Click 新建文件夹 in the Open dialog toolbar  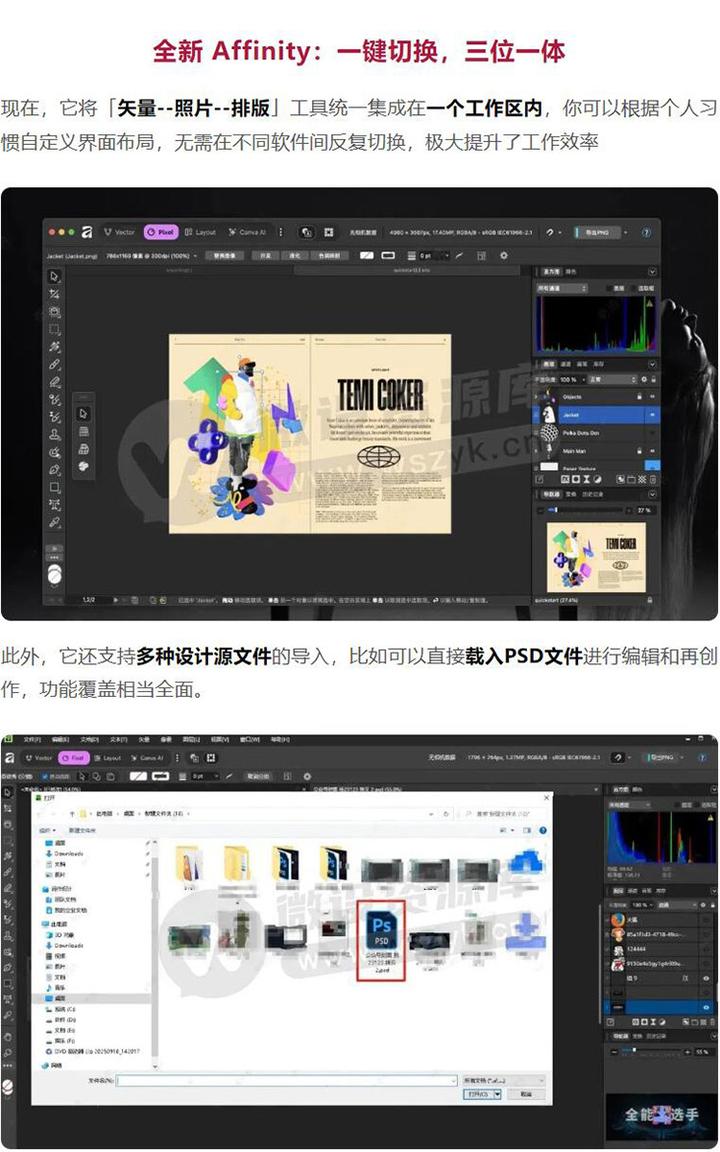82,830
